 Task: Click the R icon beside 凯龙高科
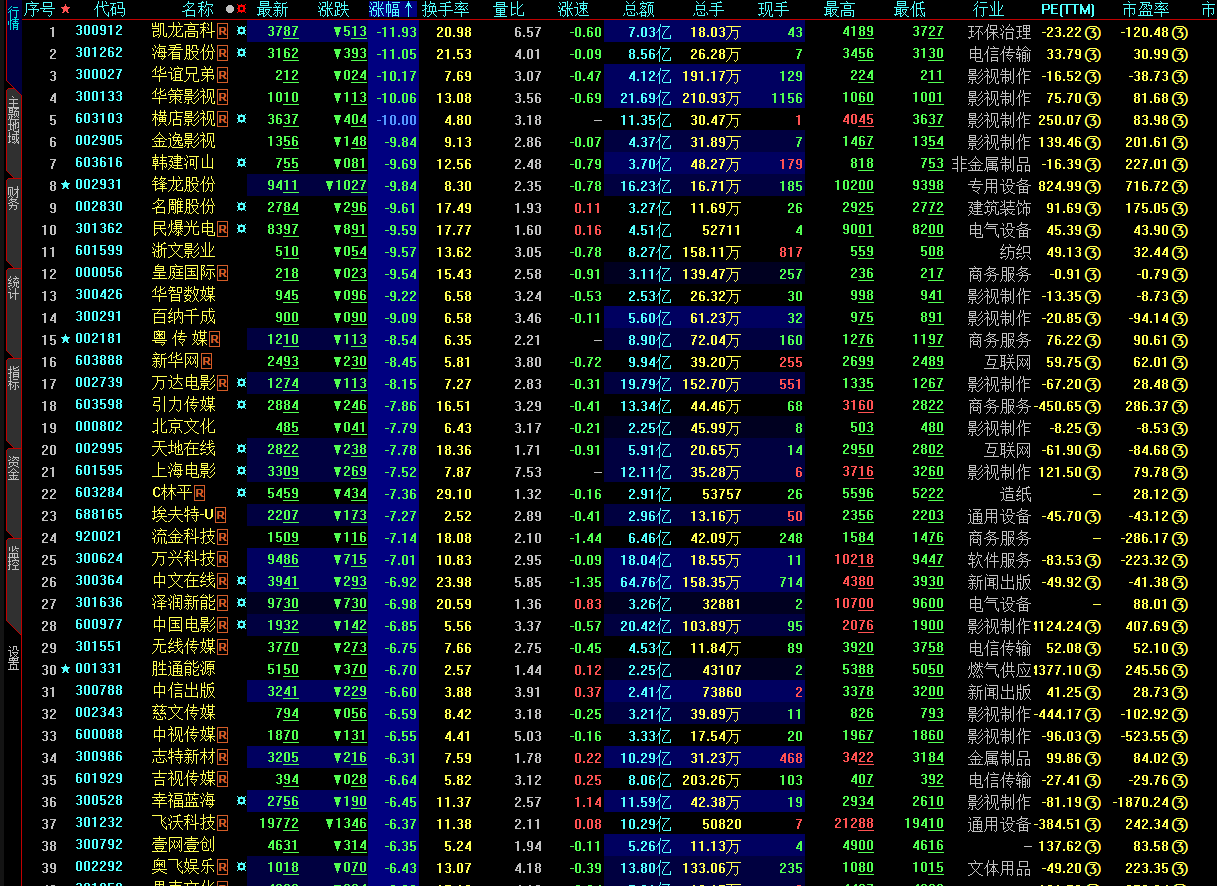(x=222, y=32)
